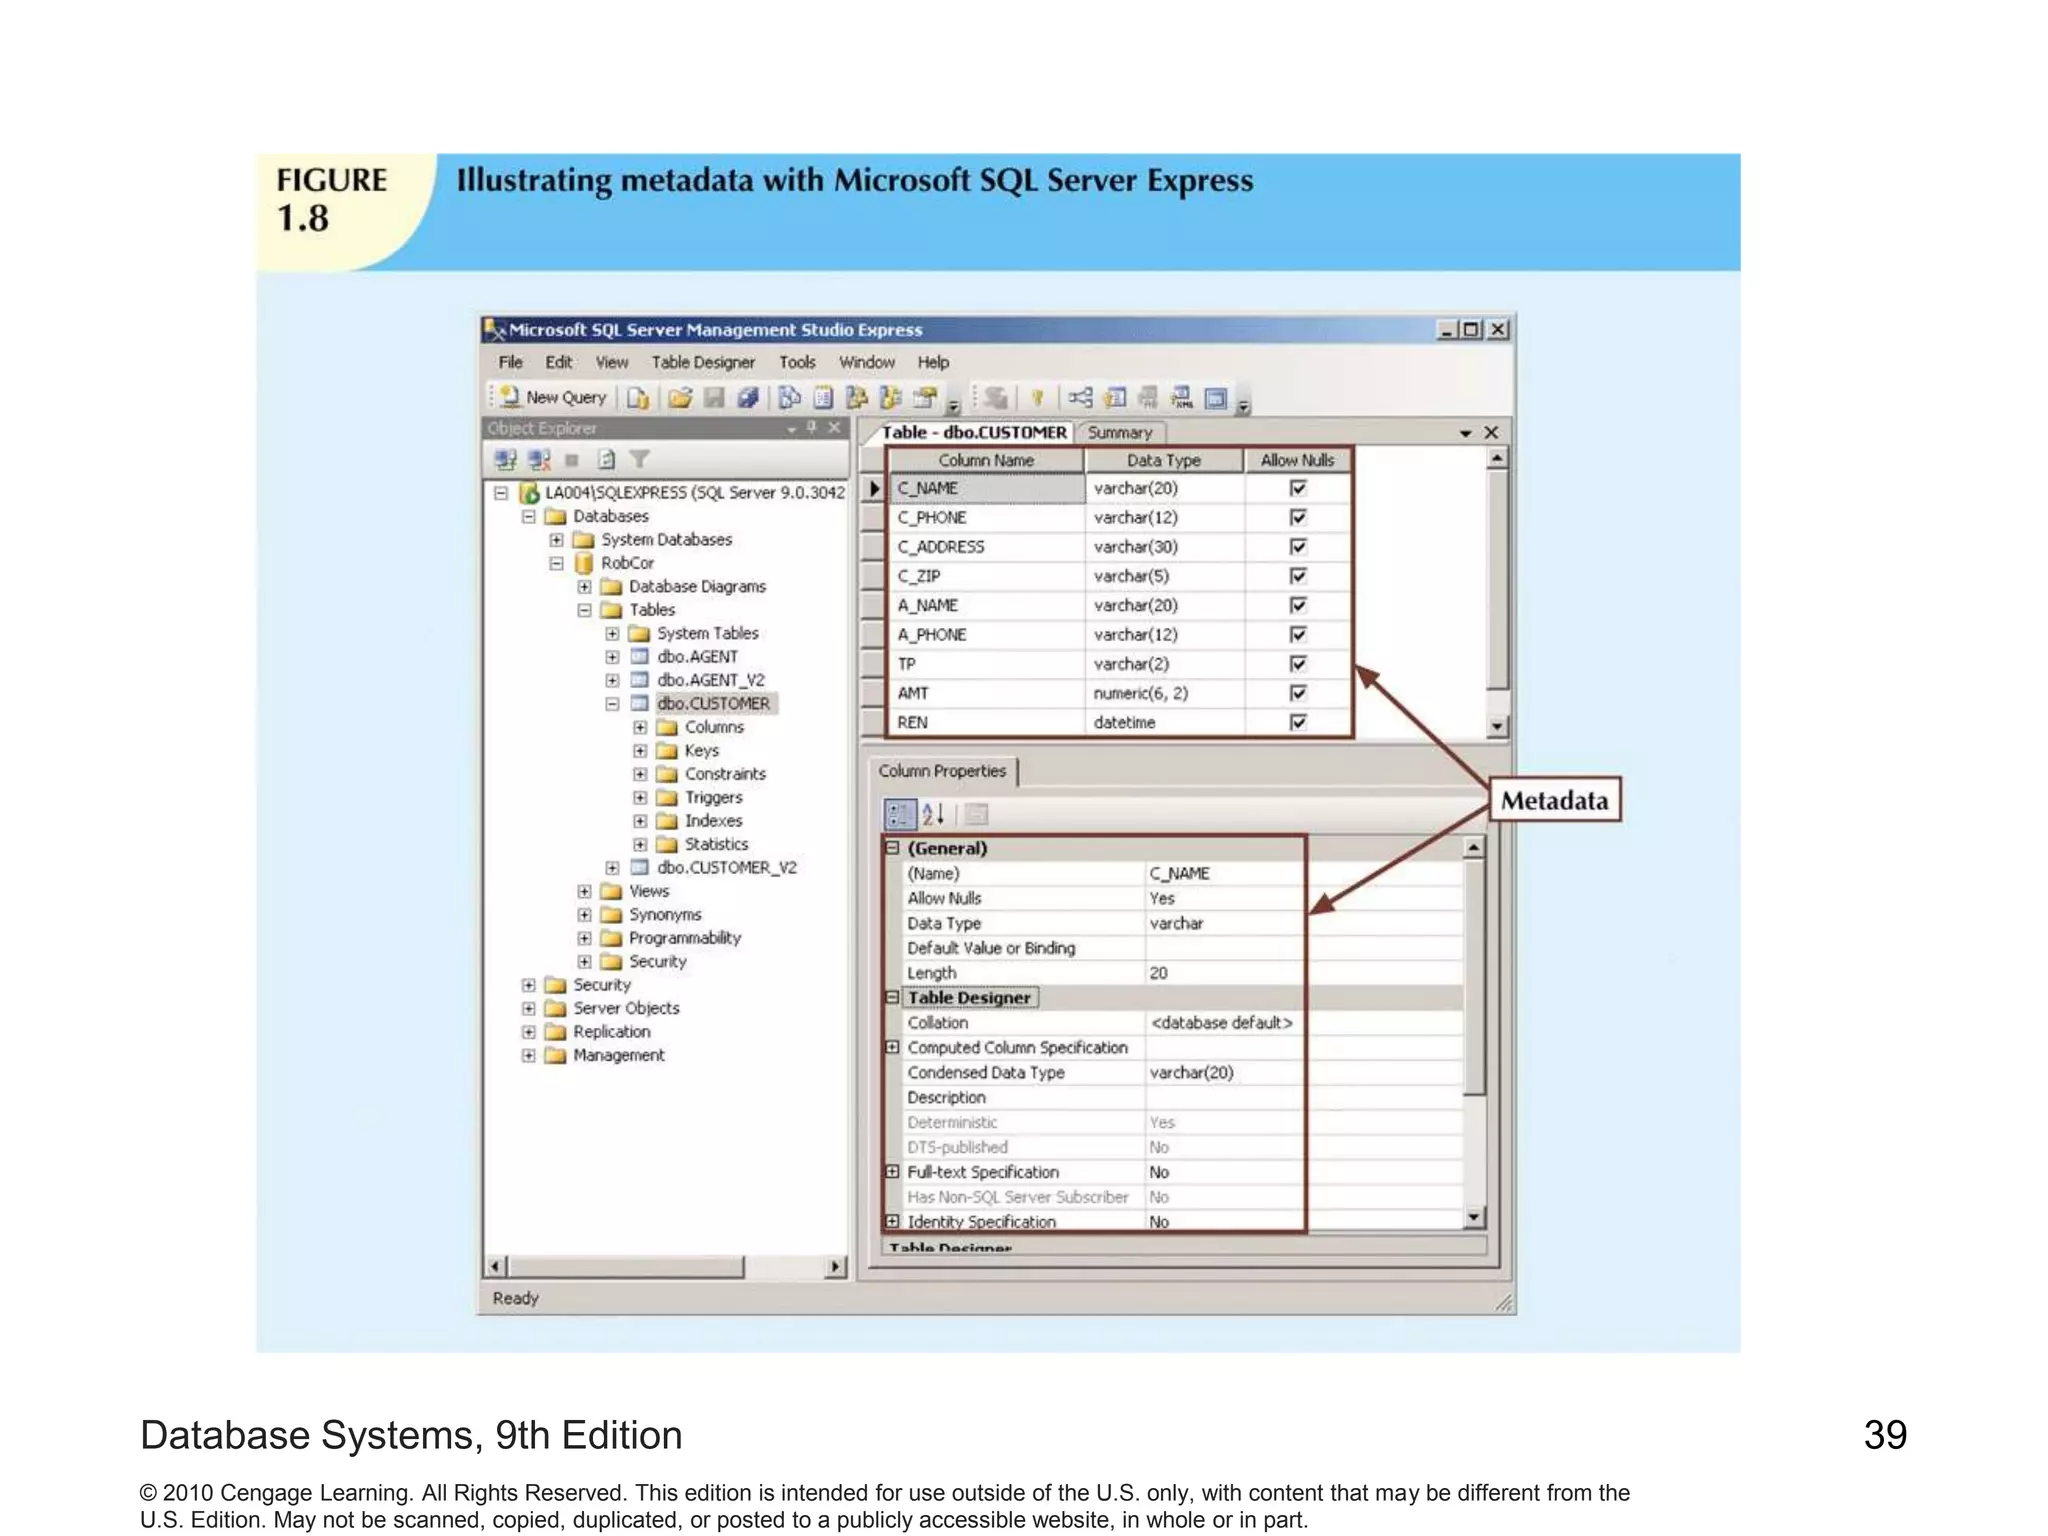
Task: Click the new file icon beside New Query
Action: pos(638,398)
